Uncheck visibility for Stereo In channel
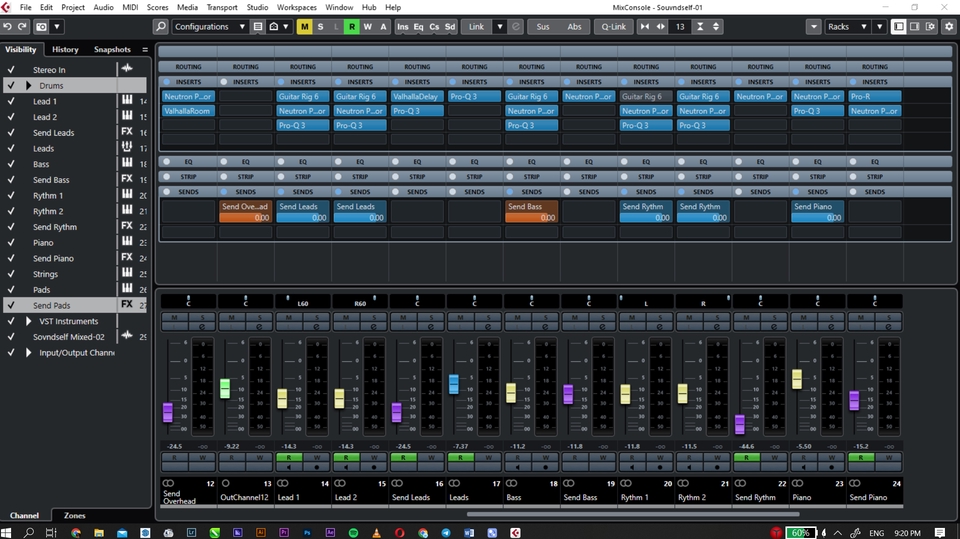960x539 pixels. tap(10, 70)
